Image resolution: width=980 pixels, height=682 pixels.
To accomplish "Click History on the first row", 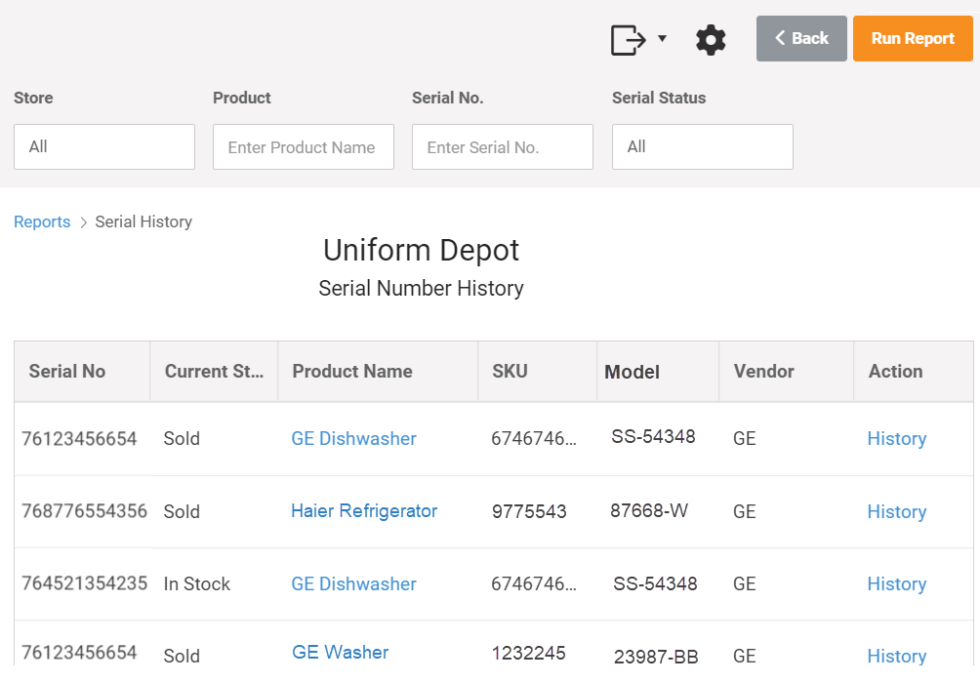I will (x=896, y=438).
